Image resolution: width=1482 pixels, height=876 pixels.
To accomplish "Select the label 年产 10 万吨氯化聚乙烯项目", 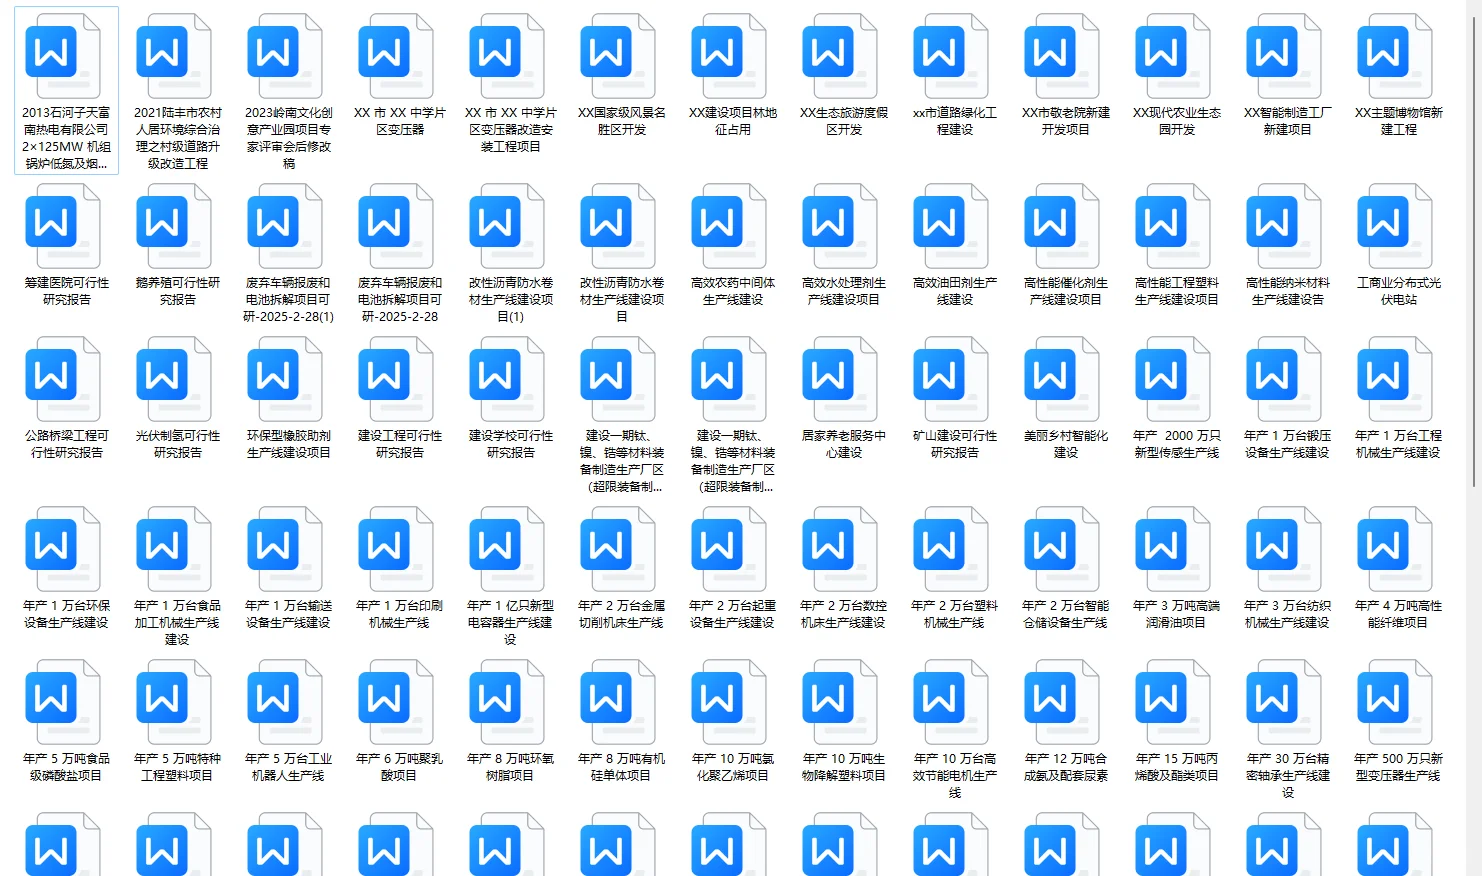I will 733,767.
